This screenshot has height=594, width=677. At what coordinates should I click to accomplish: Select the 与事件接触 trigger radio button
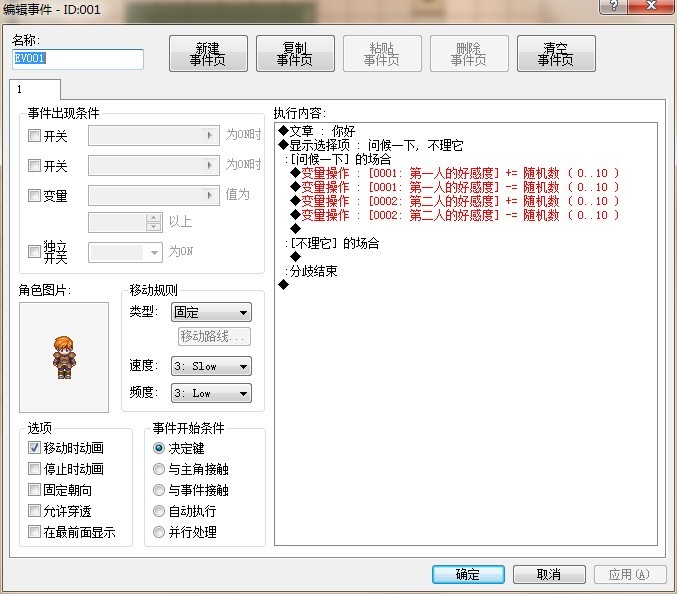pos(159,490)
